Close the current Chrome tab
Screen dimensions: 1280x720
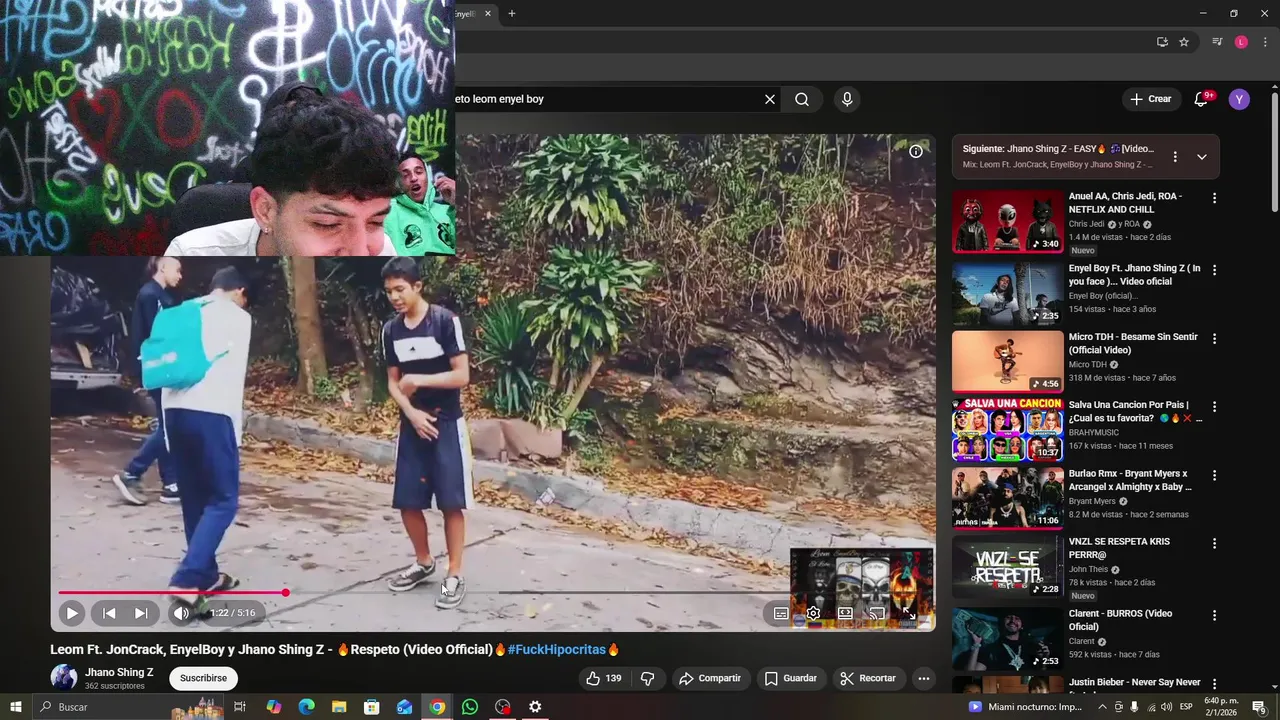(488, 14)
